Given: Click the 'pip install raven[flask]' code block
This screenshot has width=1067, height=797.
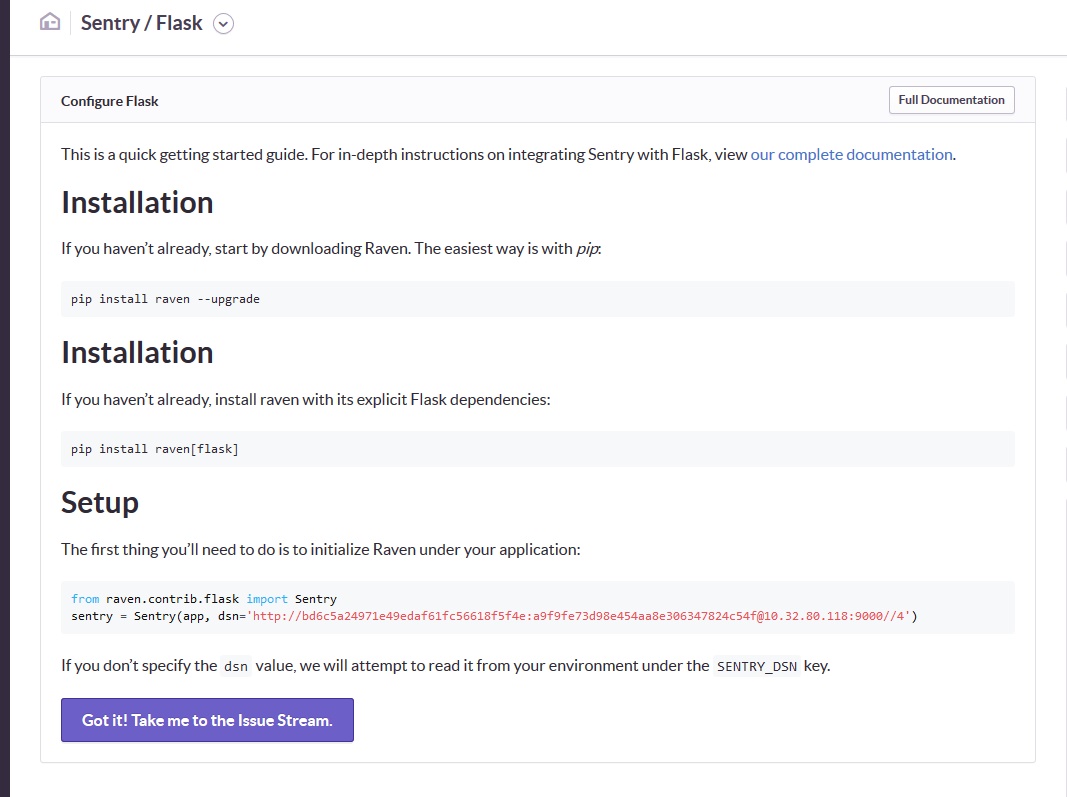Looking at the screenshot, I should tap(155, 449).
